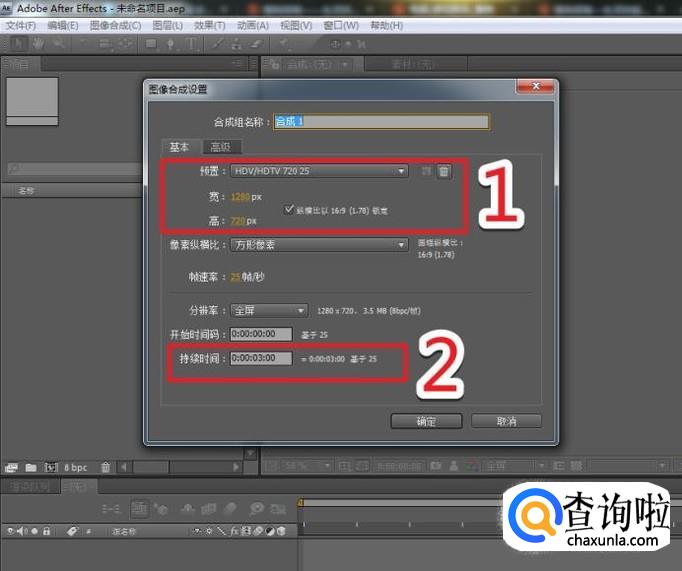Click the height value 720
682x571 pixels.
coord(238,221)
